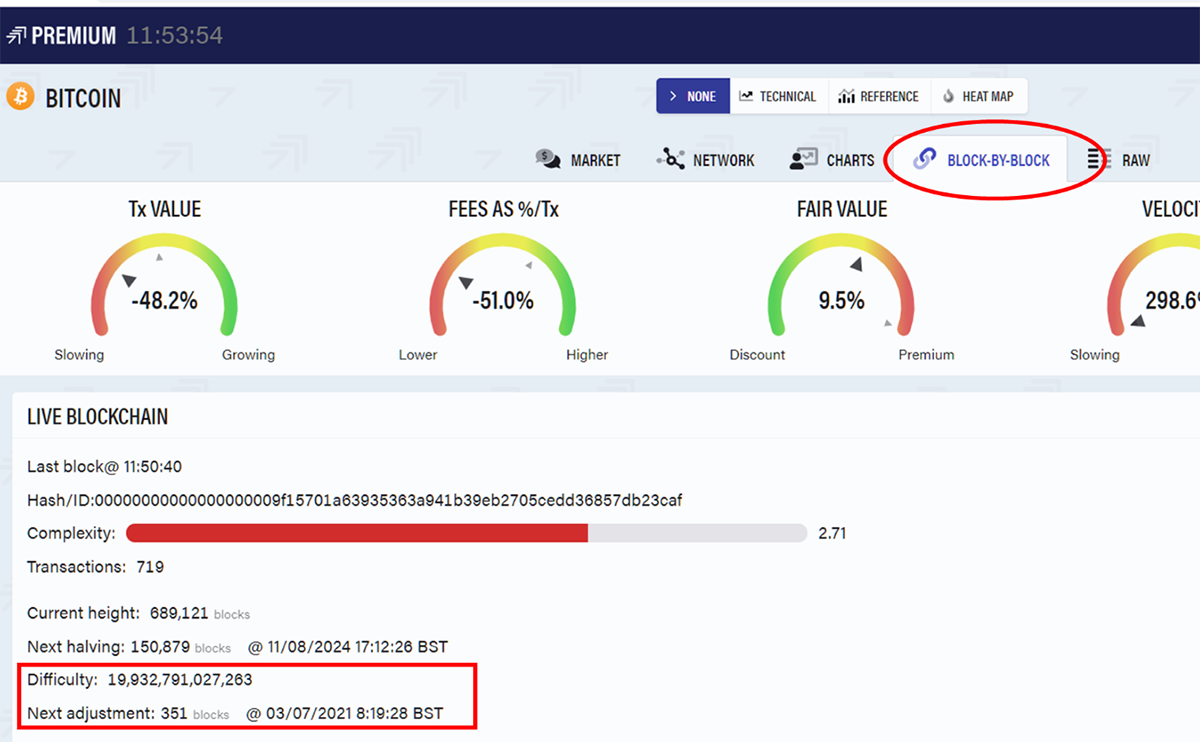
Task: Select Reference via its bar chart icon
Action: point(846,96)
